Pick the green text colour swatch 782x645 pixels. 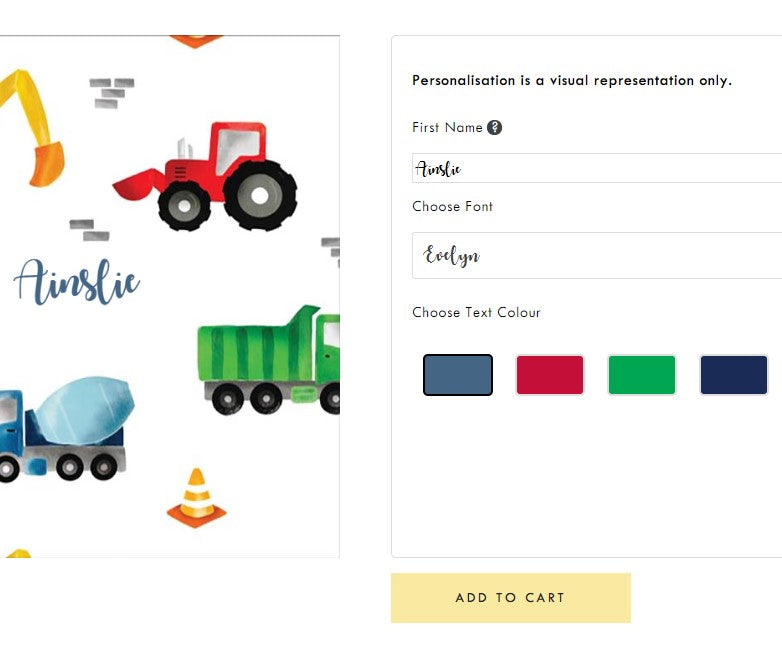[x=642, y=375]
